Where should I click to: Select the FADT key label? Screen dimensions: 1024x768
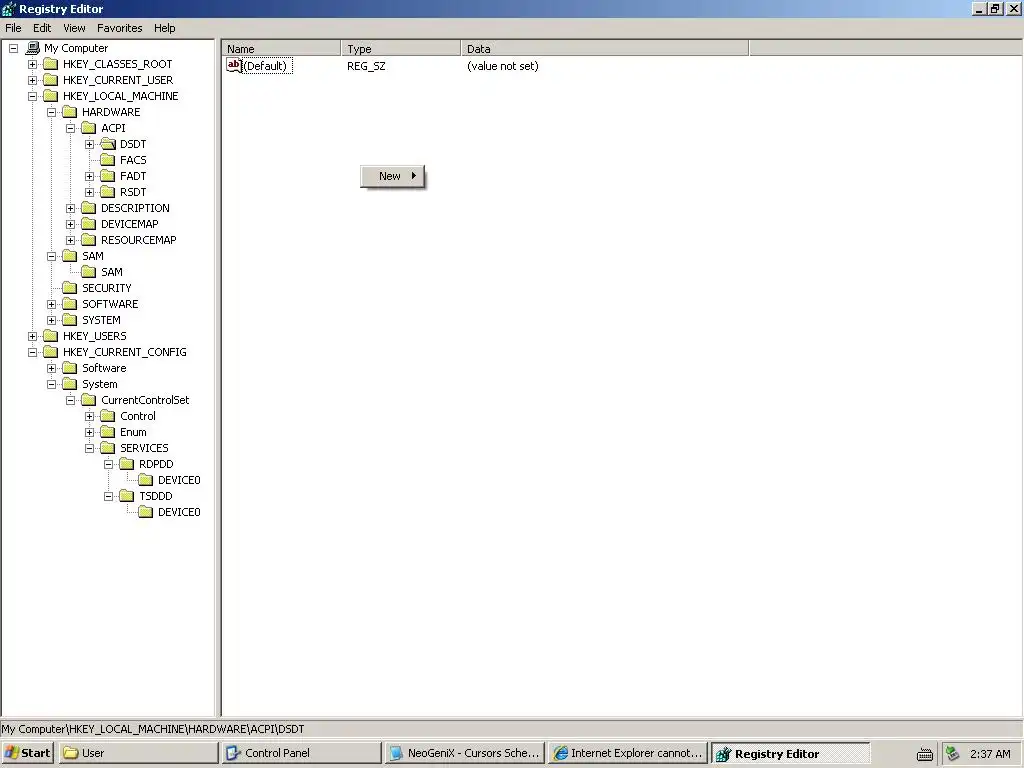coord(133,176)
